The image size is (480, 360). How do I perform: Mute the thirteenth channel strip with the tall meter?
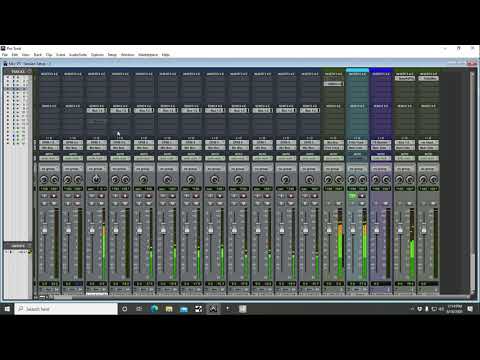click(x=338, y=203)
